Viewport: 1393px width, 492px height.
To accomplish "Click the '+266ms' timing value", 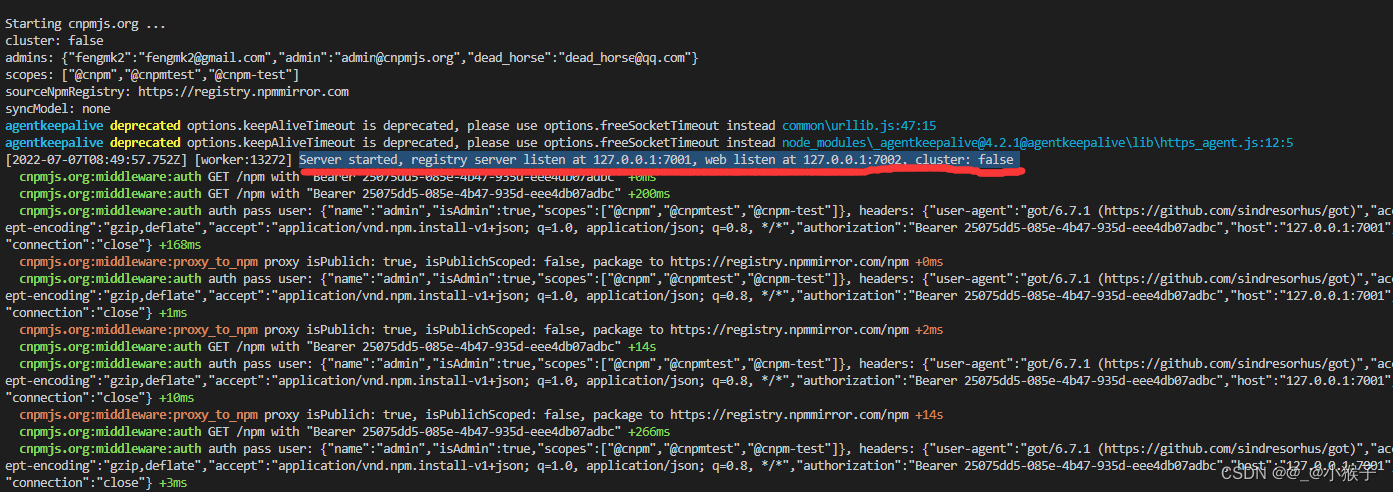I will (649, 432).
